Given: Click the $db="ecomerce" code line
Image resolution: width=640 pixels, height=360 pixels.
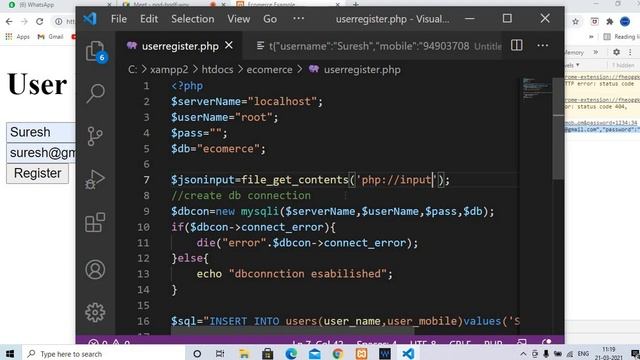Looking at the screenshot, I should pos(218,149).
